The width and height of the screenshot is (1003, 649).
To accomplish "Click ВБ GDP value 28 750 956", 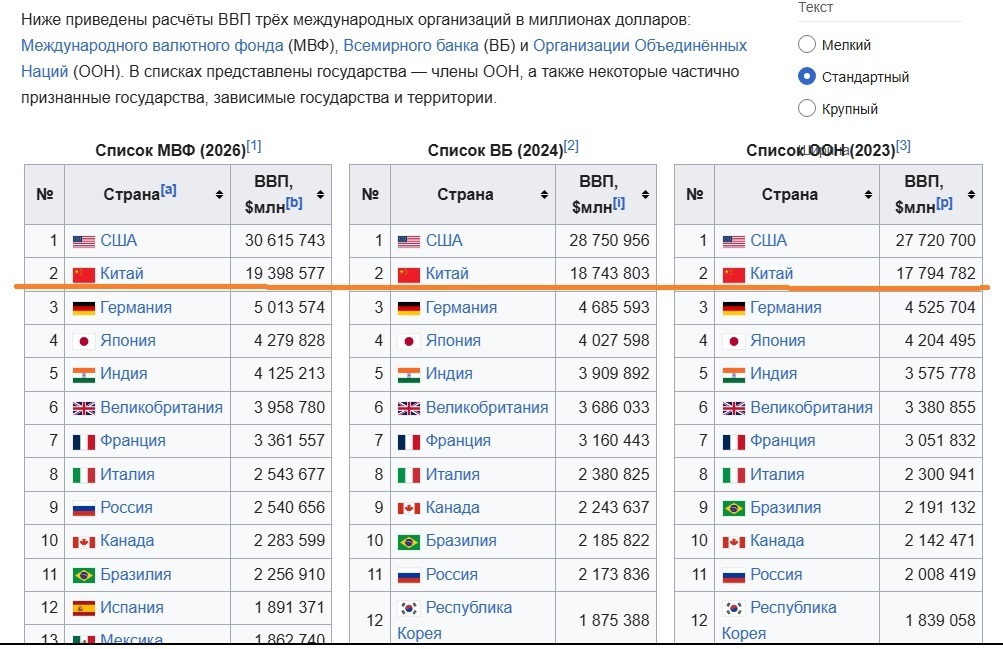I will pyautogui.click(x=609, y=240).
